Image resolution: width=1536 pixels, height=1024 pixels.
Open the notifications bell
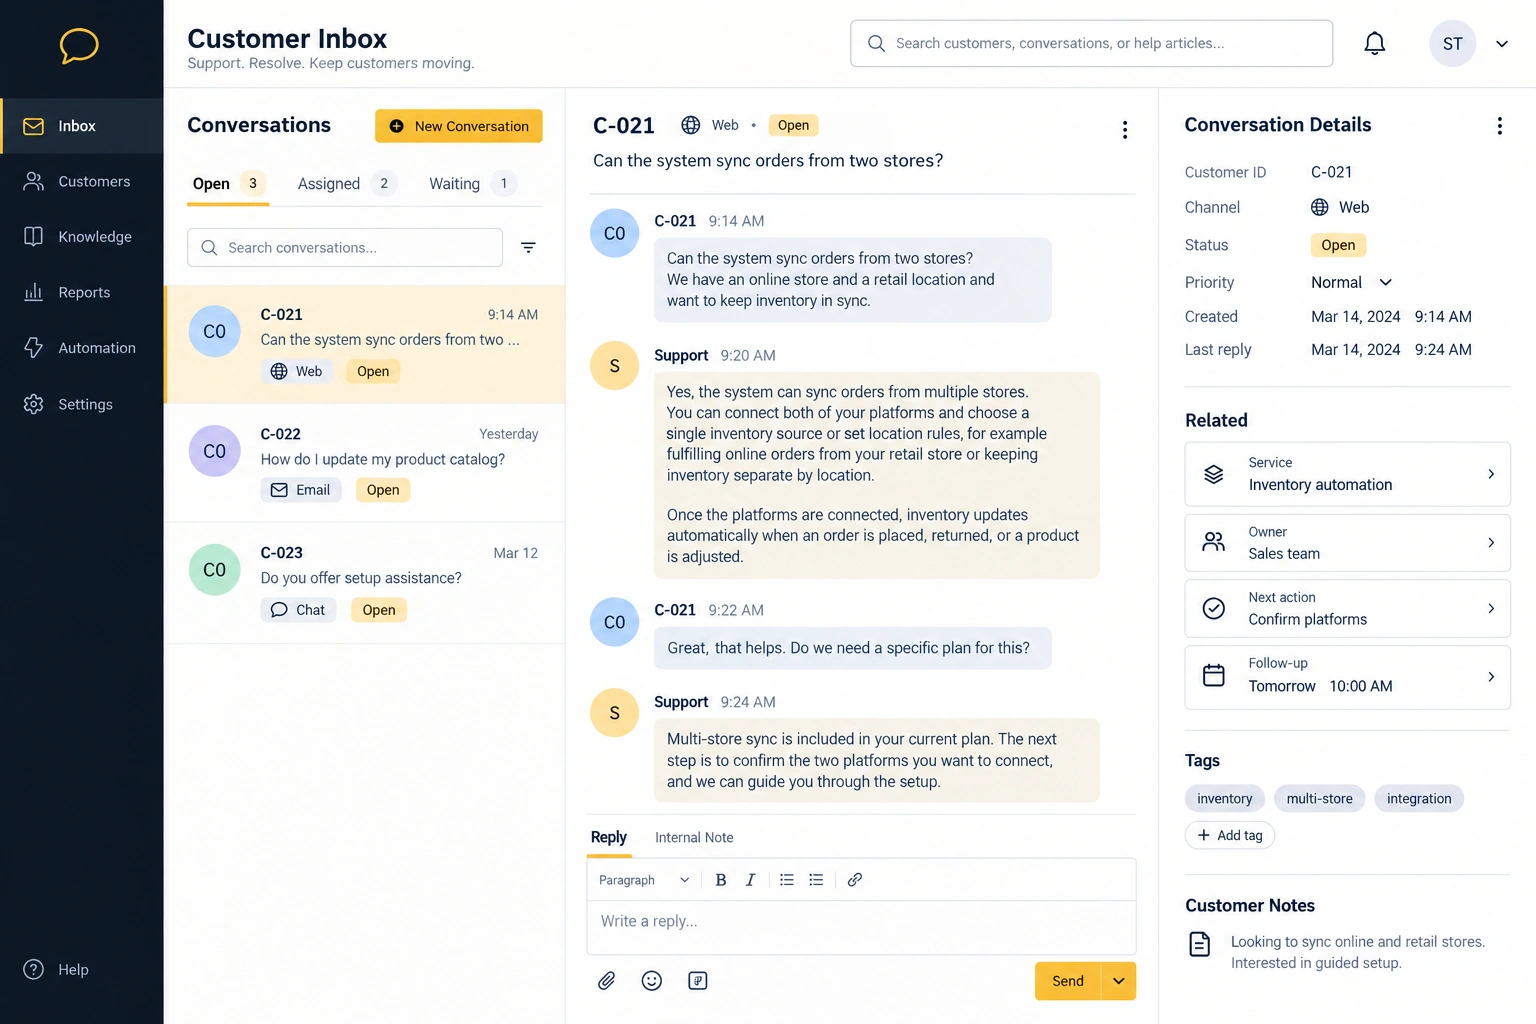click(1375, 43)
